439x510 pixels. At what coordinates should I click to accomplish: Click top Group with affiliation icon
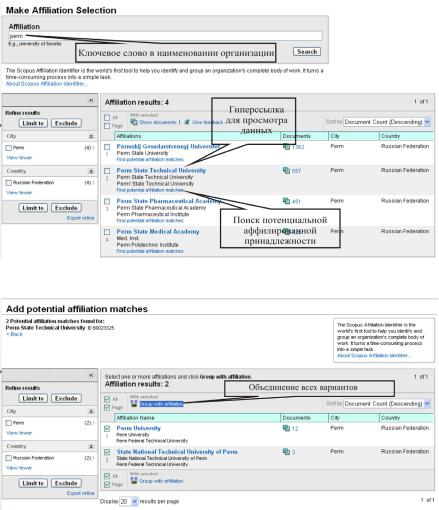click(134, 404)
